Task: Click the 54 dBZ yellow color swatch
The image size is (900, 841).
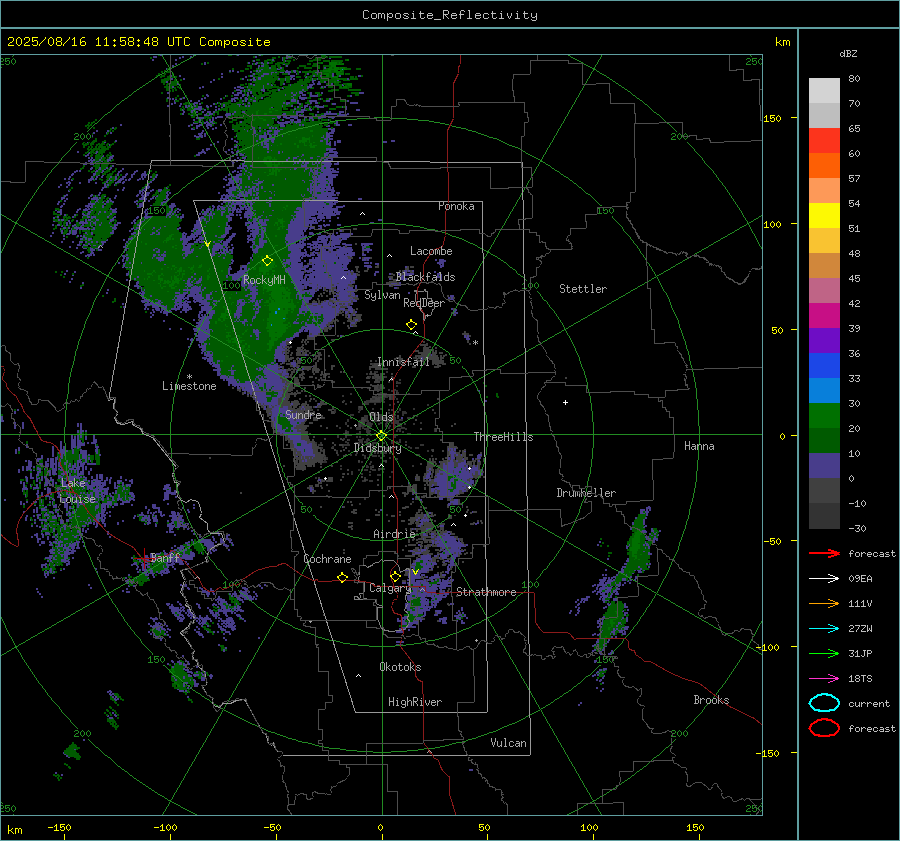Action: [x=824, y=215]
